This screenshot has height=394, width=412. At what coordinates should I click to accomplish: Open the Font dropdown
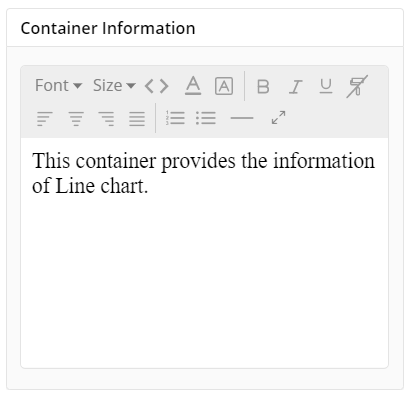pyautogui.click(x=58, y=86)
